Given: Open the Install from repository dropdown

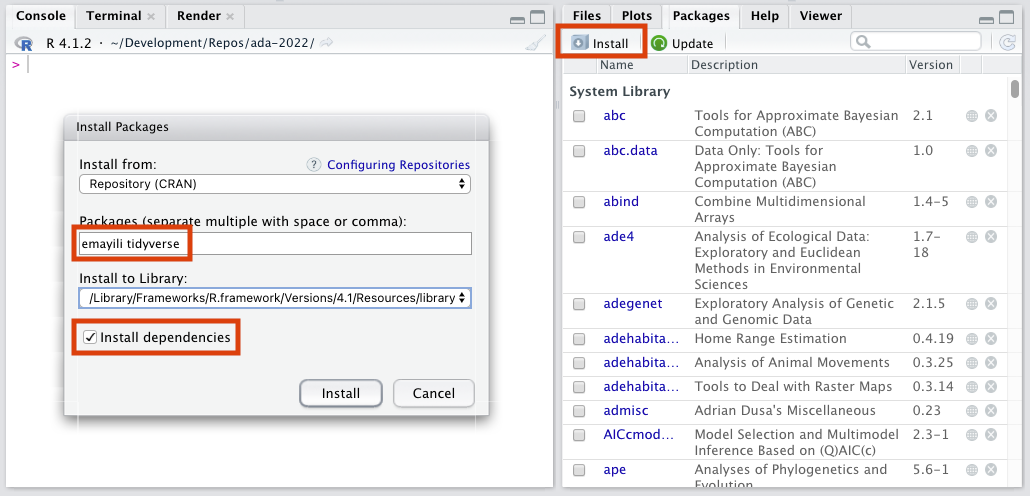Looking at the screenshot, I should [274, 184].
